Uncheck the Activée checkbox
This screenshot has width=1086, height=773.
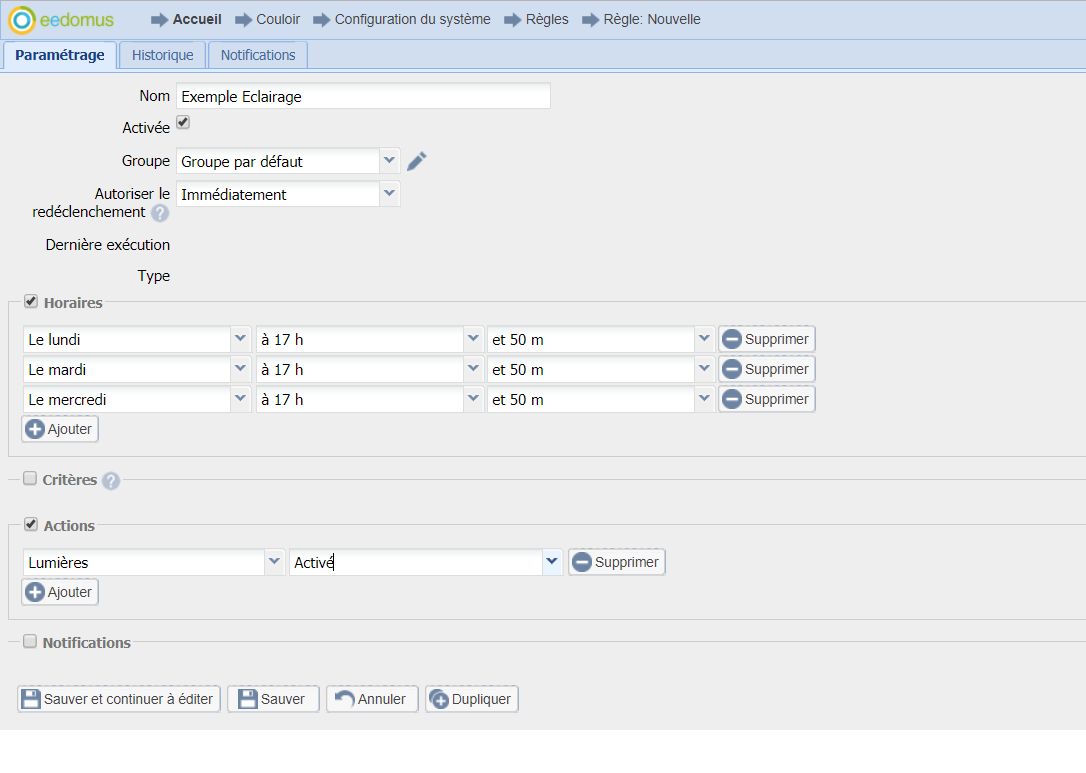[183, 123]
